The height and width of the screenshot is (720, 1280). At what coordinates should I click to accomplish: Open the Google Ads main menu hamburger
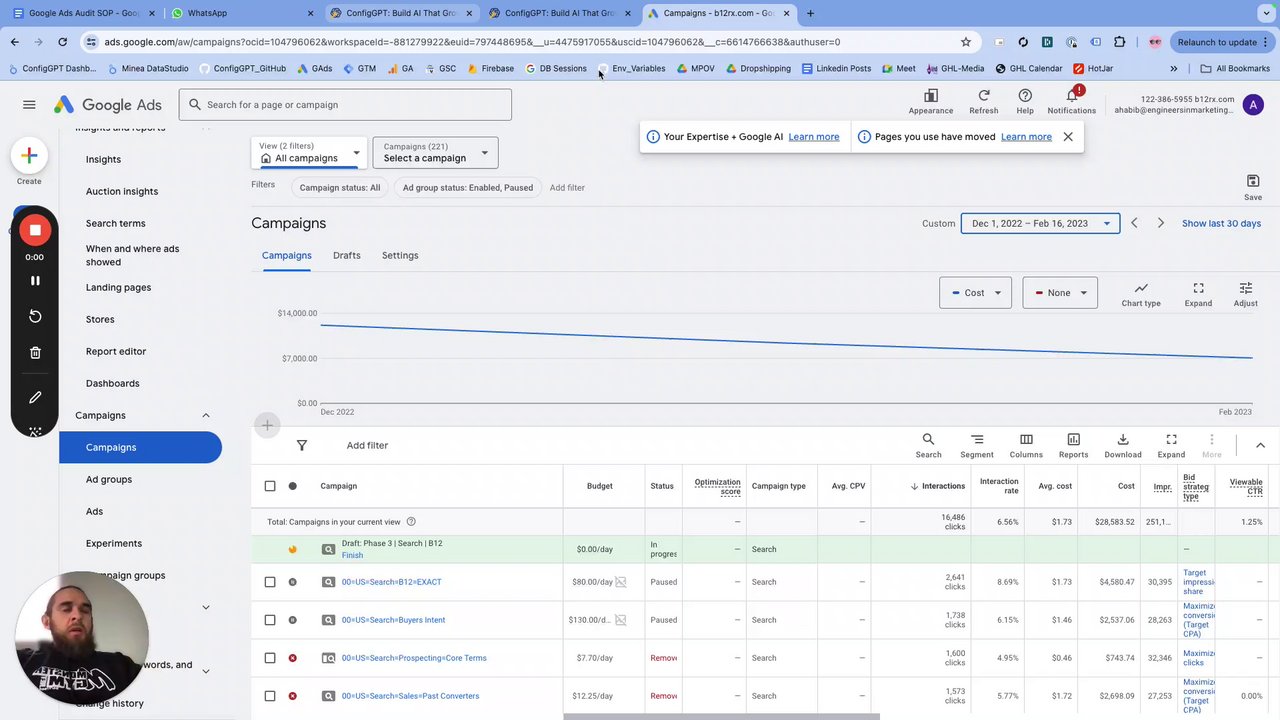[29, 104]
